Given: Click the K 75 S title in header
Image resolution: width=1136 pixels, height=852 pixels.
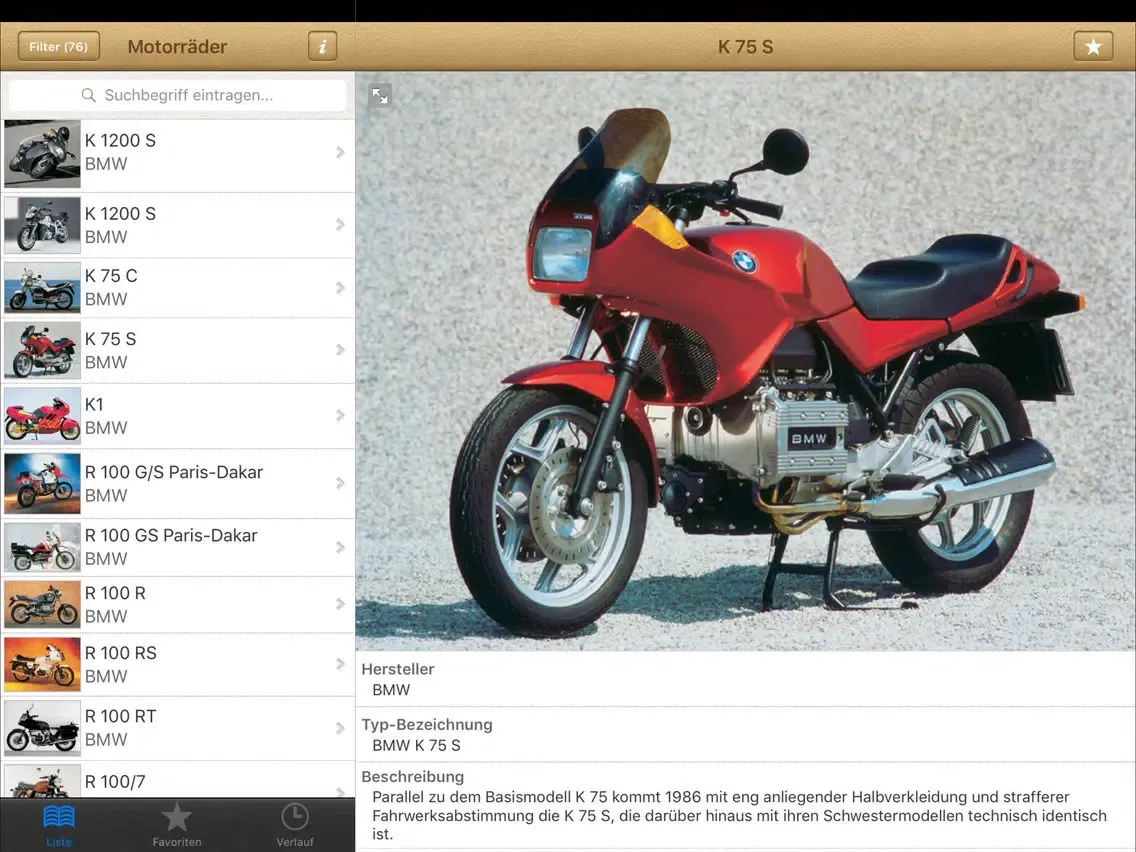Looking at the screenshot, I should (746, 46).
